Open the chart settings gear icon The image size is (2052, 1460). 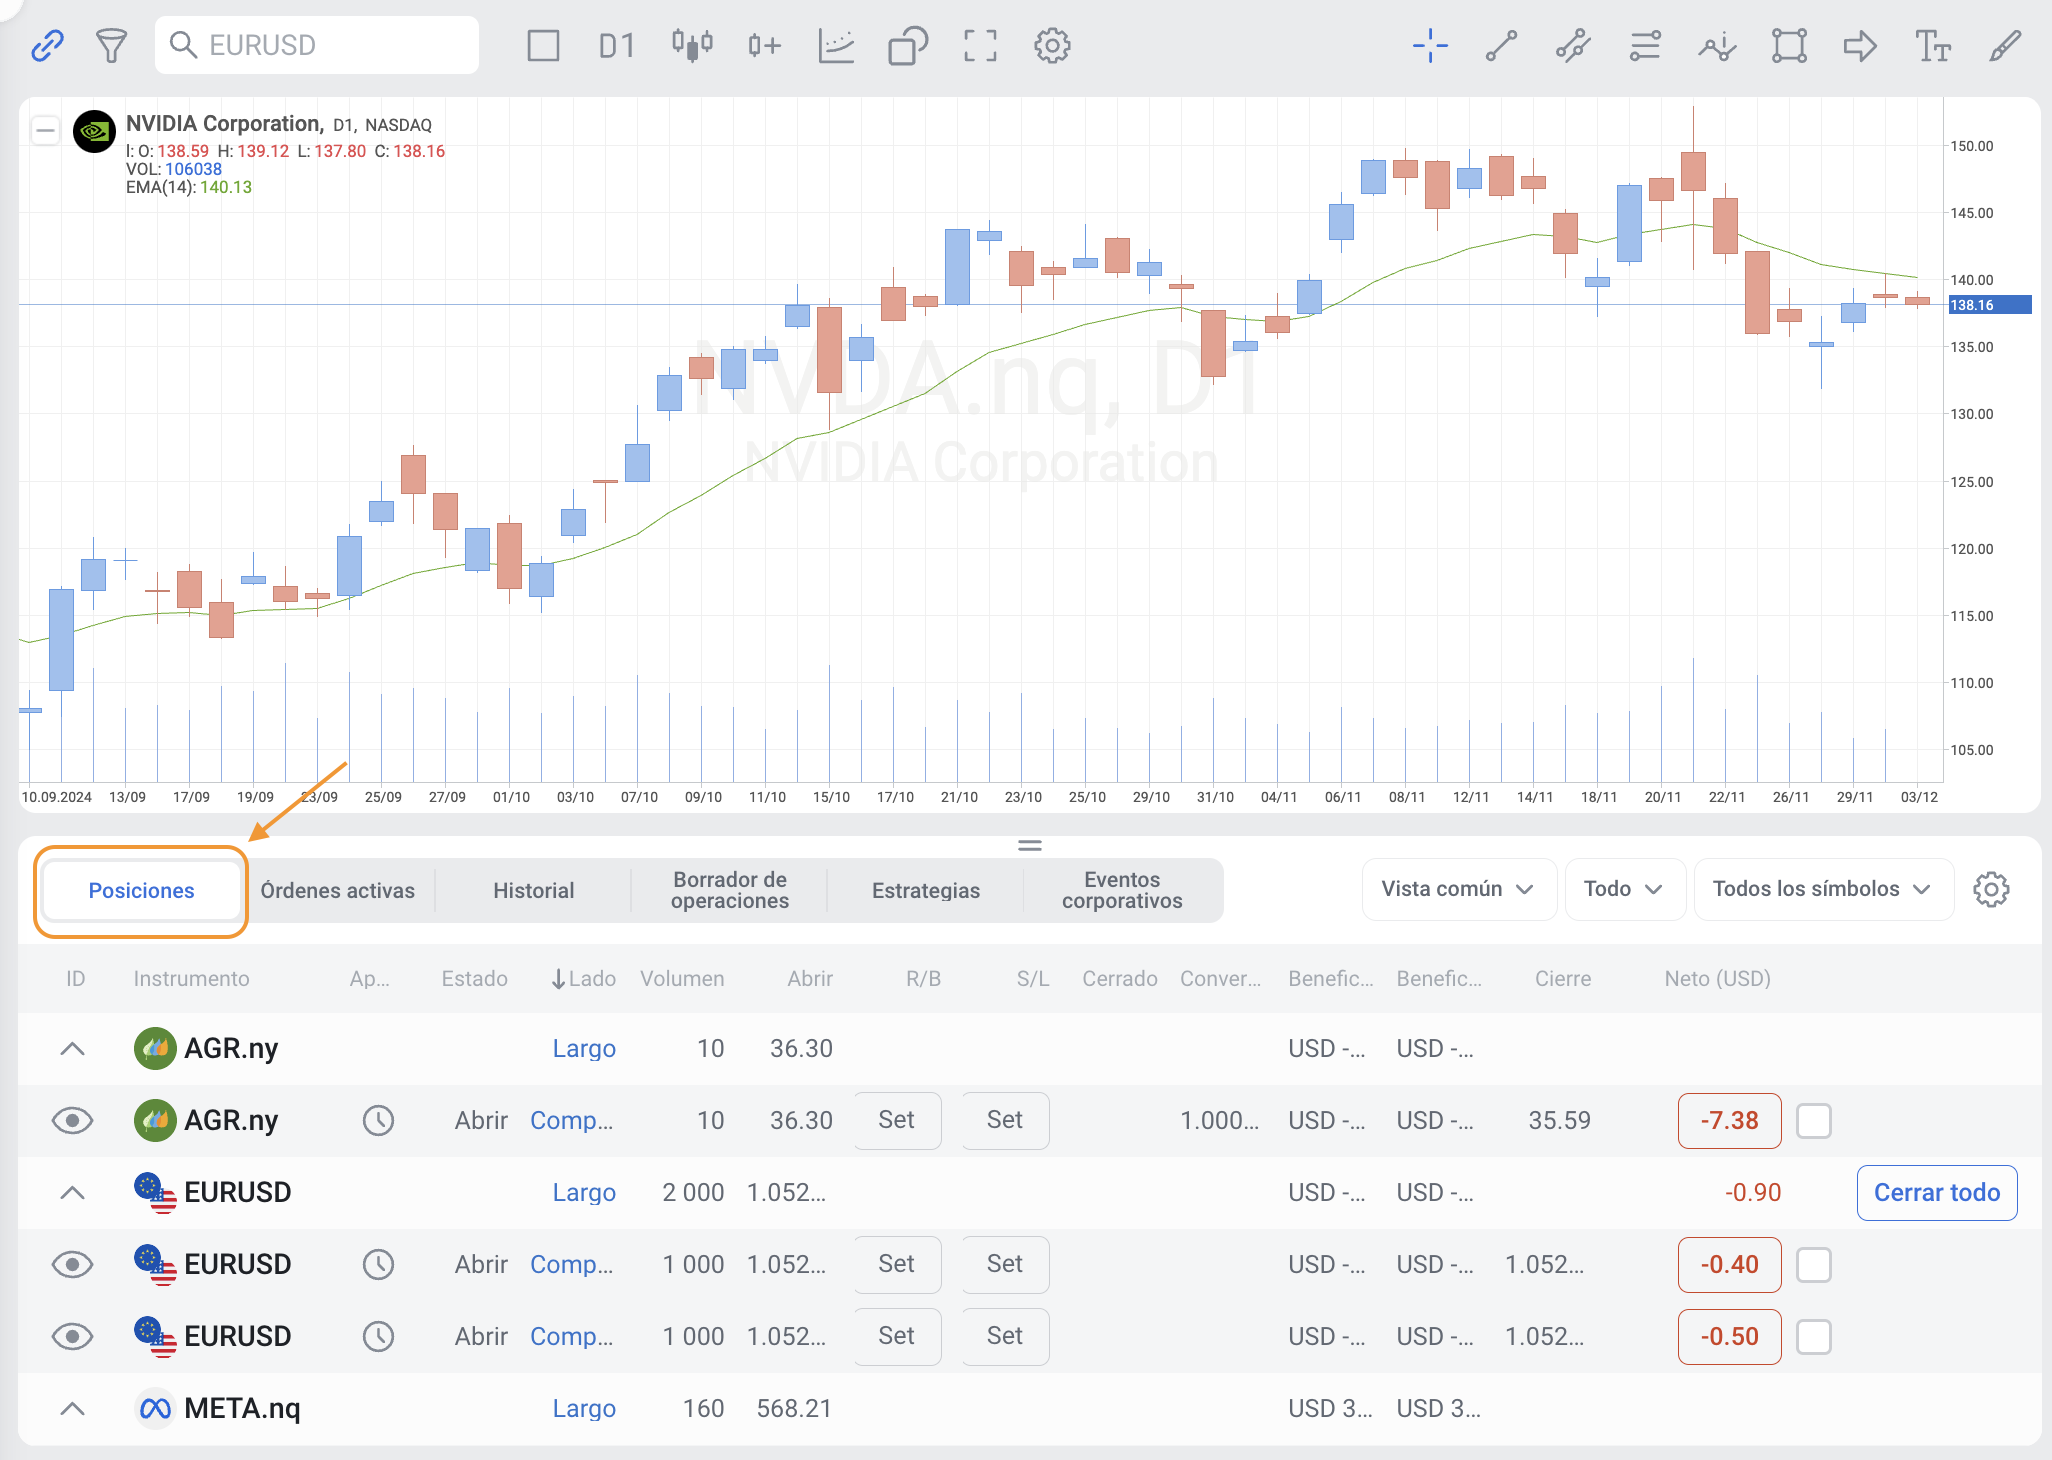tap(1052, 45)
